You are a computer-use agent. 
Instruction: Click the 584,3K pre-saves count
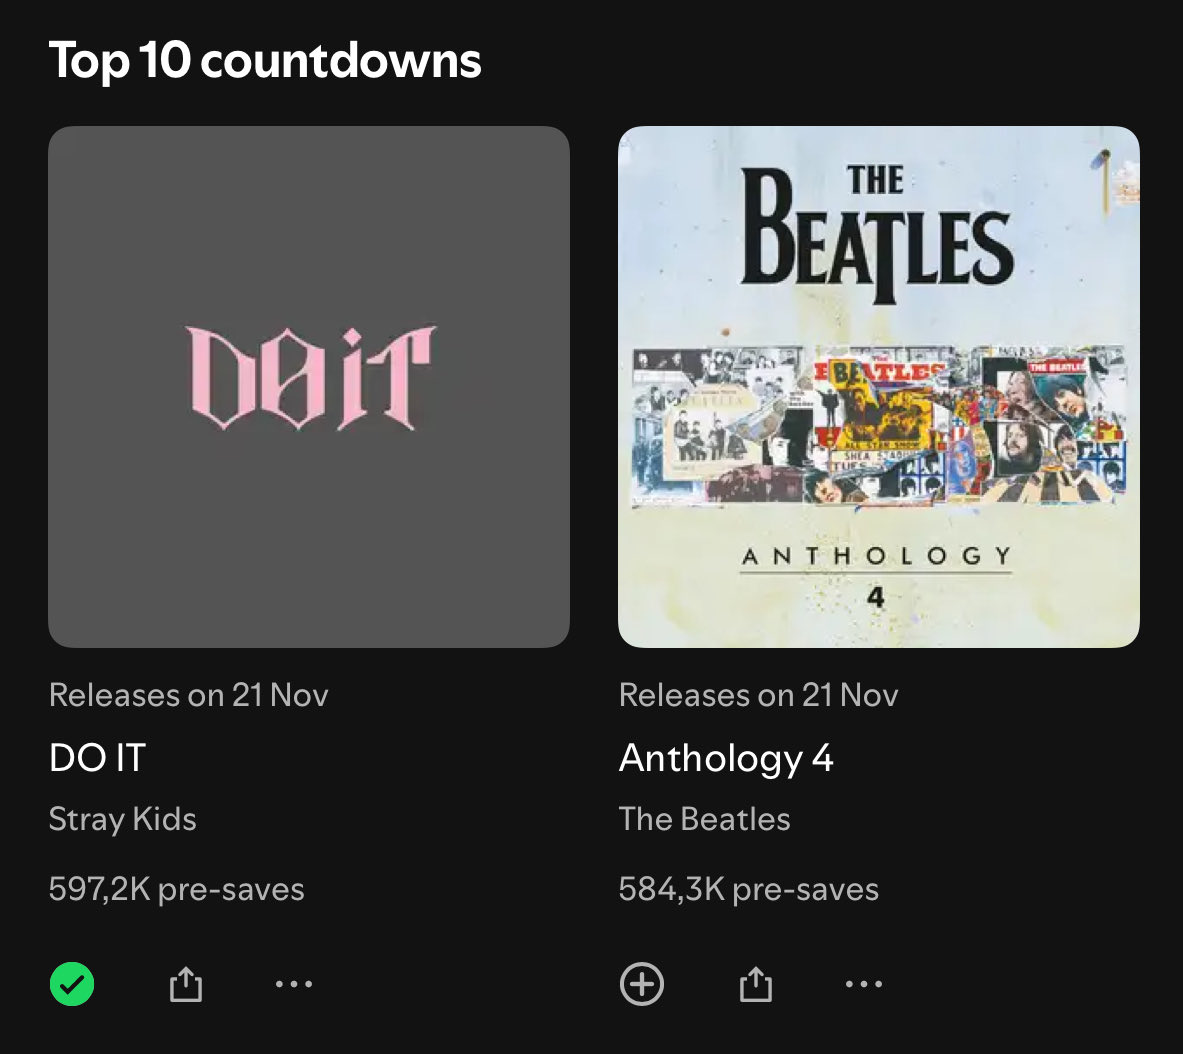(x=749, y=889)
